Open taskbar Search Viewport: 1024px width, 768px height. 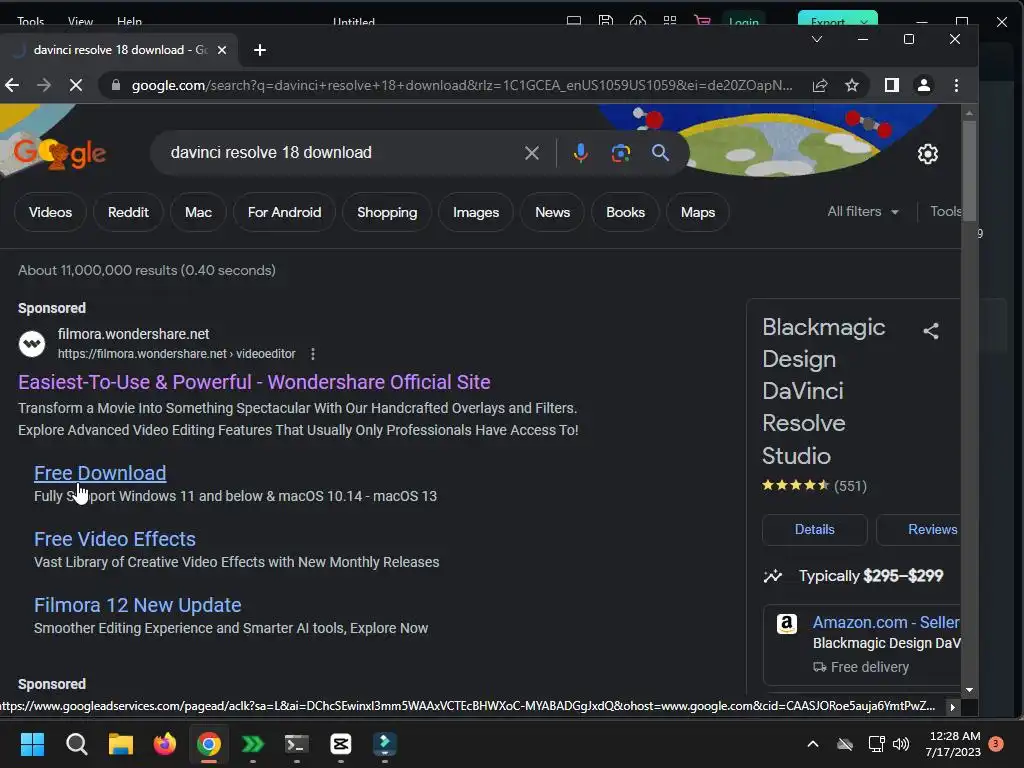[76, 744]
